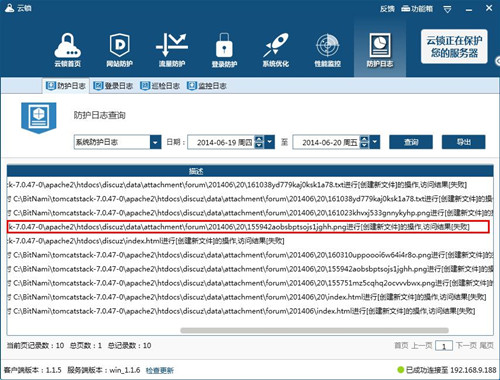
Task: Select log row with 160310uppoooi6w64i4r8o.png
Action: click(250, 255)
